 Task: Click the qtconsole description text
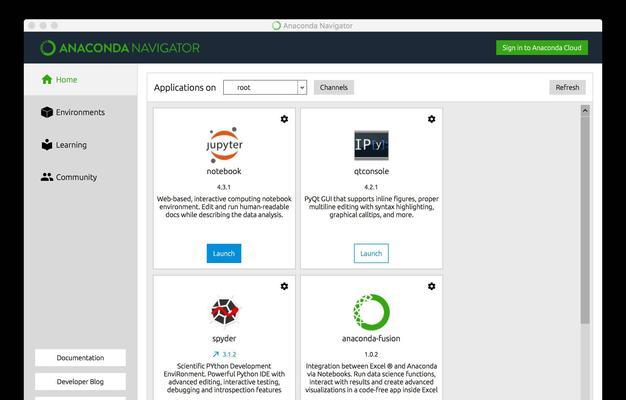(371, 207)
